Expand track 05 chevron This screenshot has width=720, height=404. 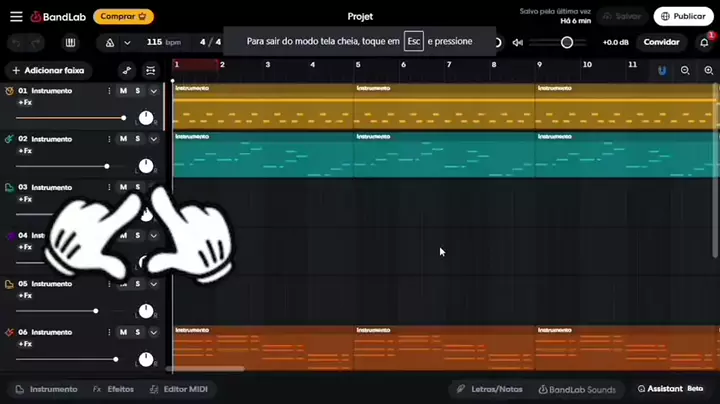153,284
